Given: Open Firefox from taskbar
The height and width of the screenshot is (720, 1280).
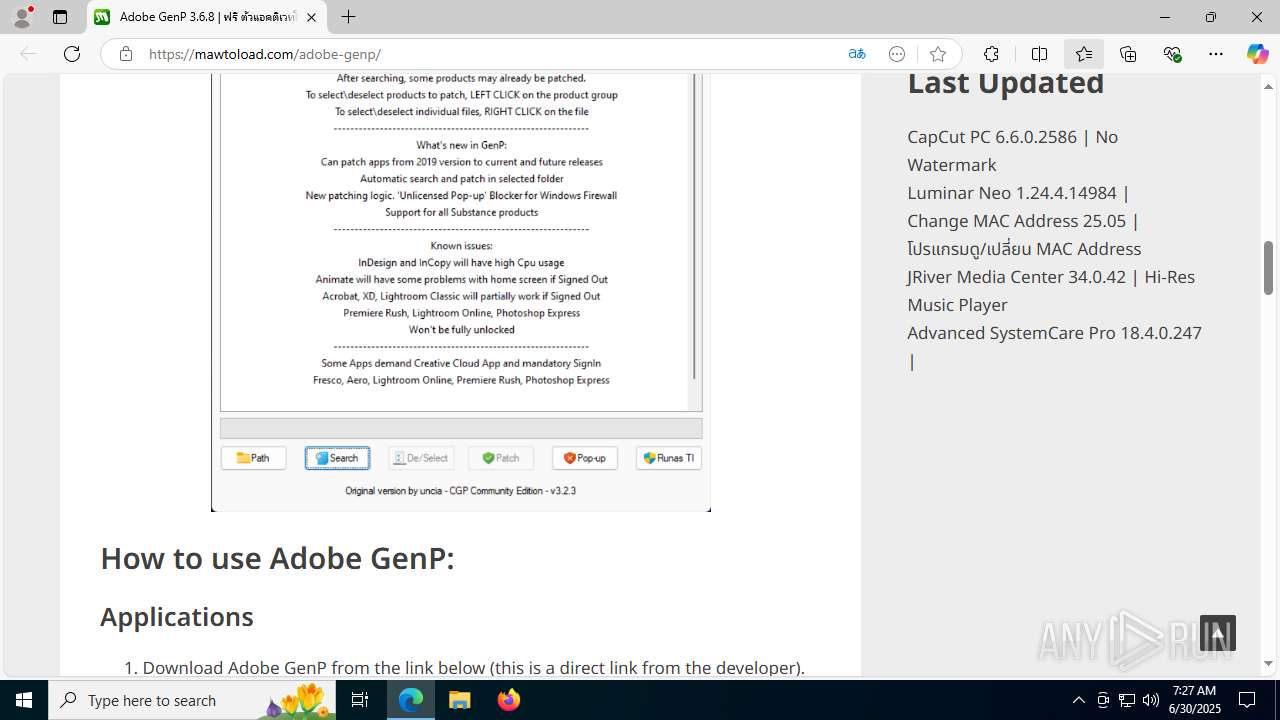Looking at the screenshot, I should coord(509,700).
